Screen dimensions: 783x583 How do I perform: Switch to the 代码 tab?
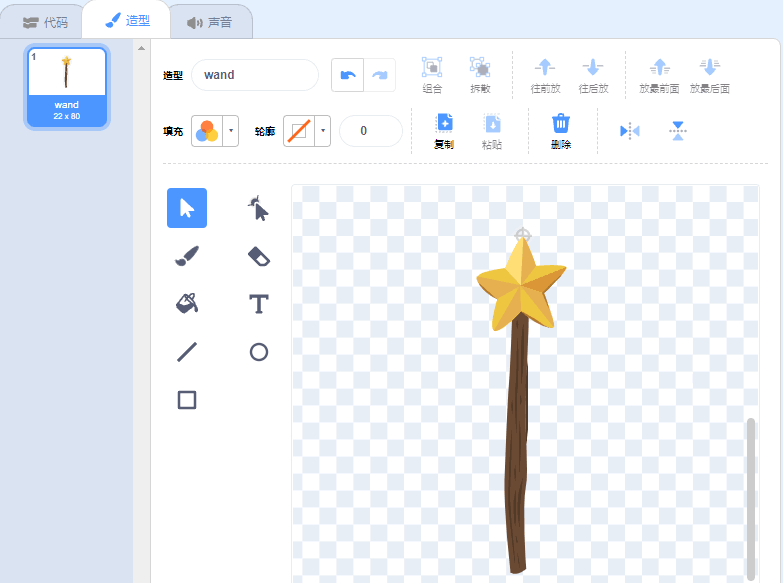45,22
